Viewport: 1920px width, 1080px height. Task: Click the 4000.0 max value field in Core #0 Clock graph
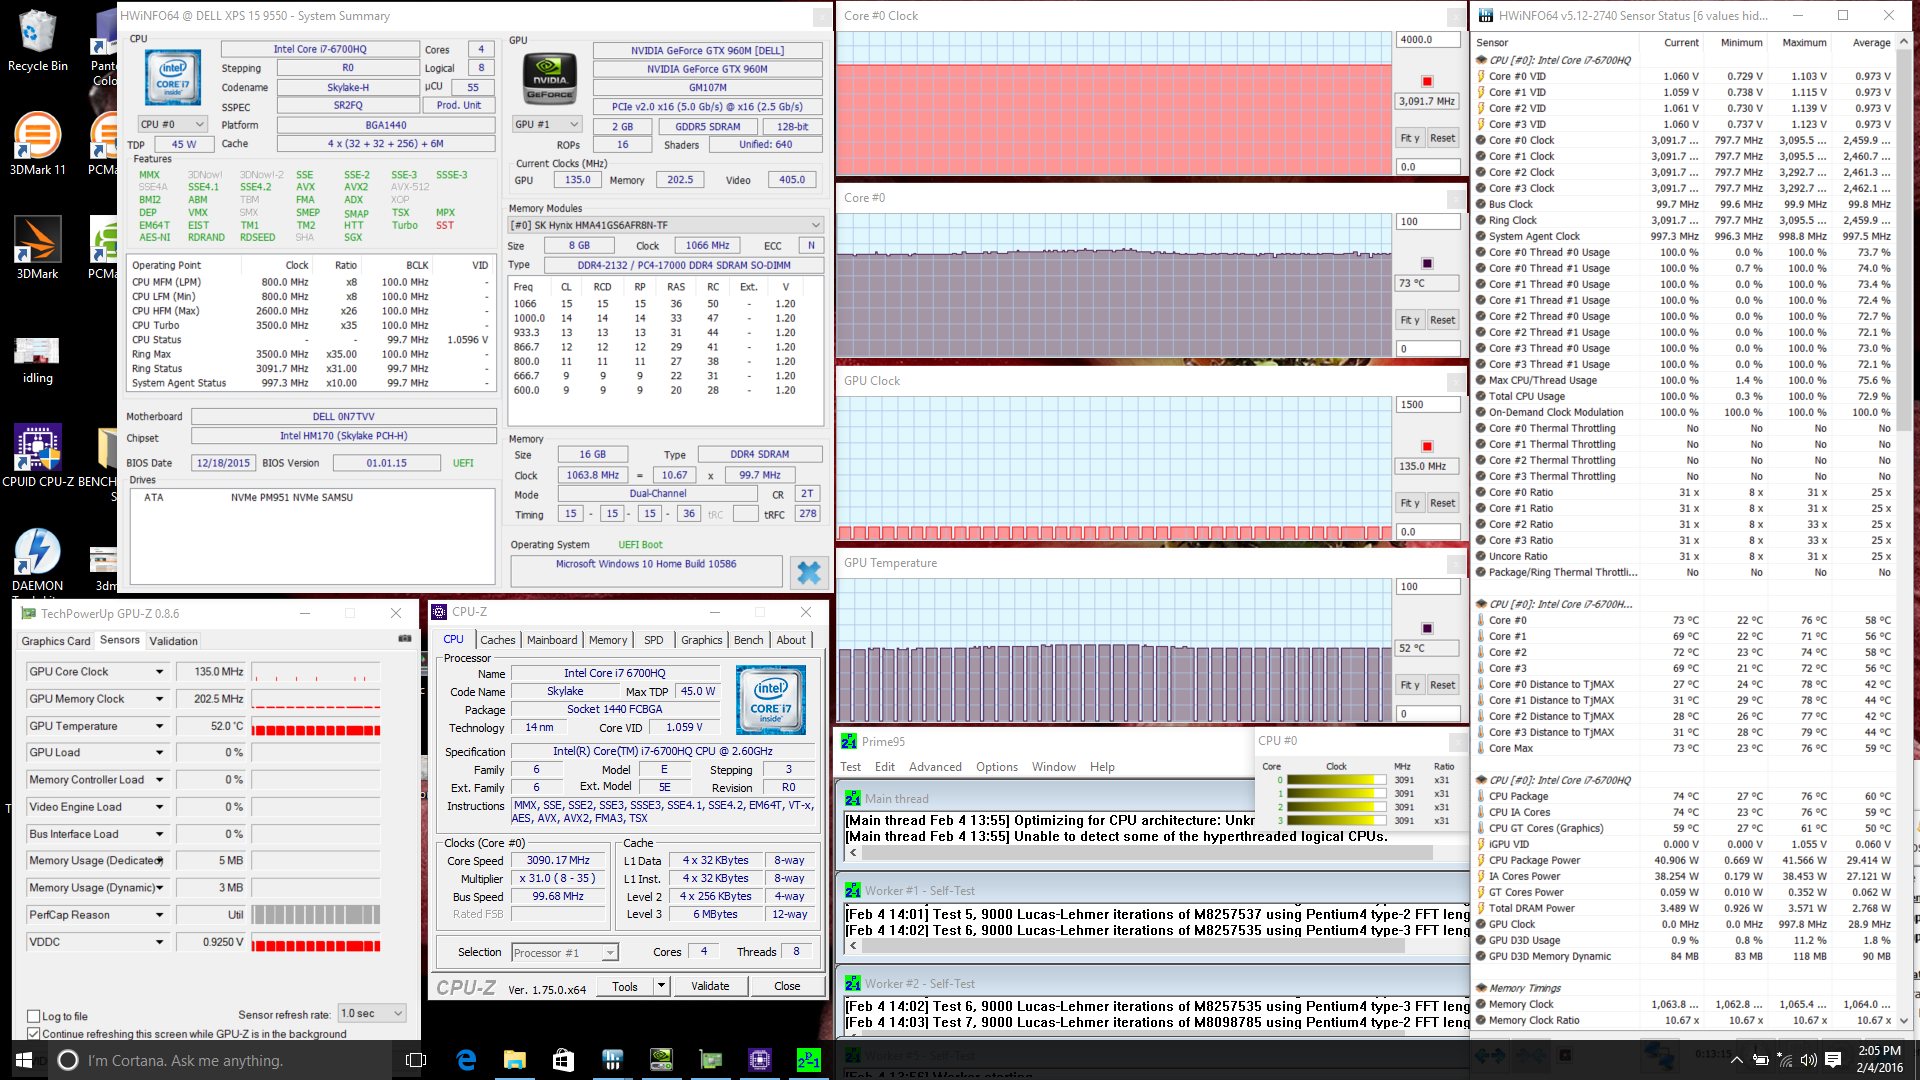1428,40
